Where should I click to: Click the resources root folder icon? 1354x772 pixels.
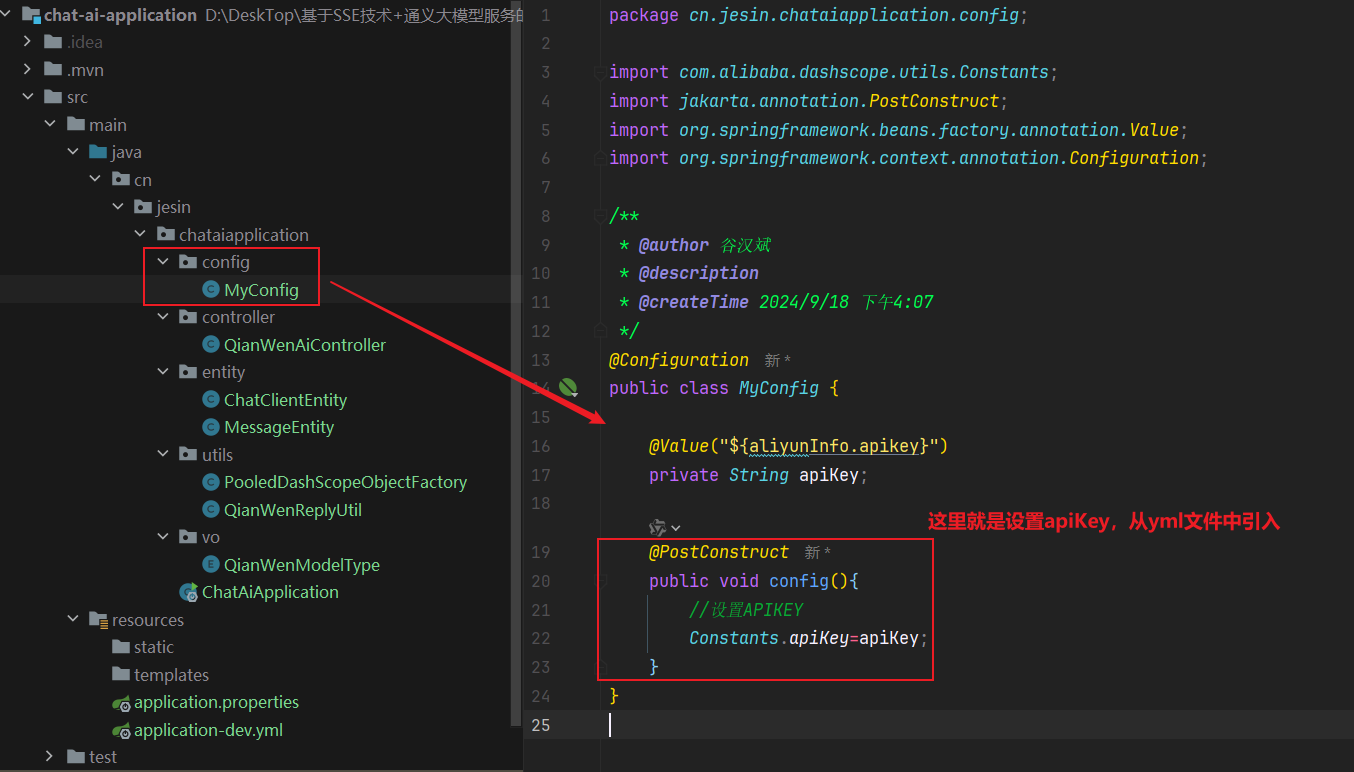[98, 620]
